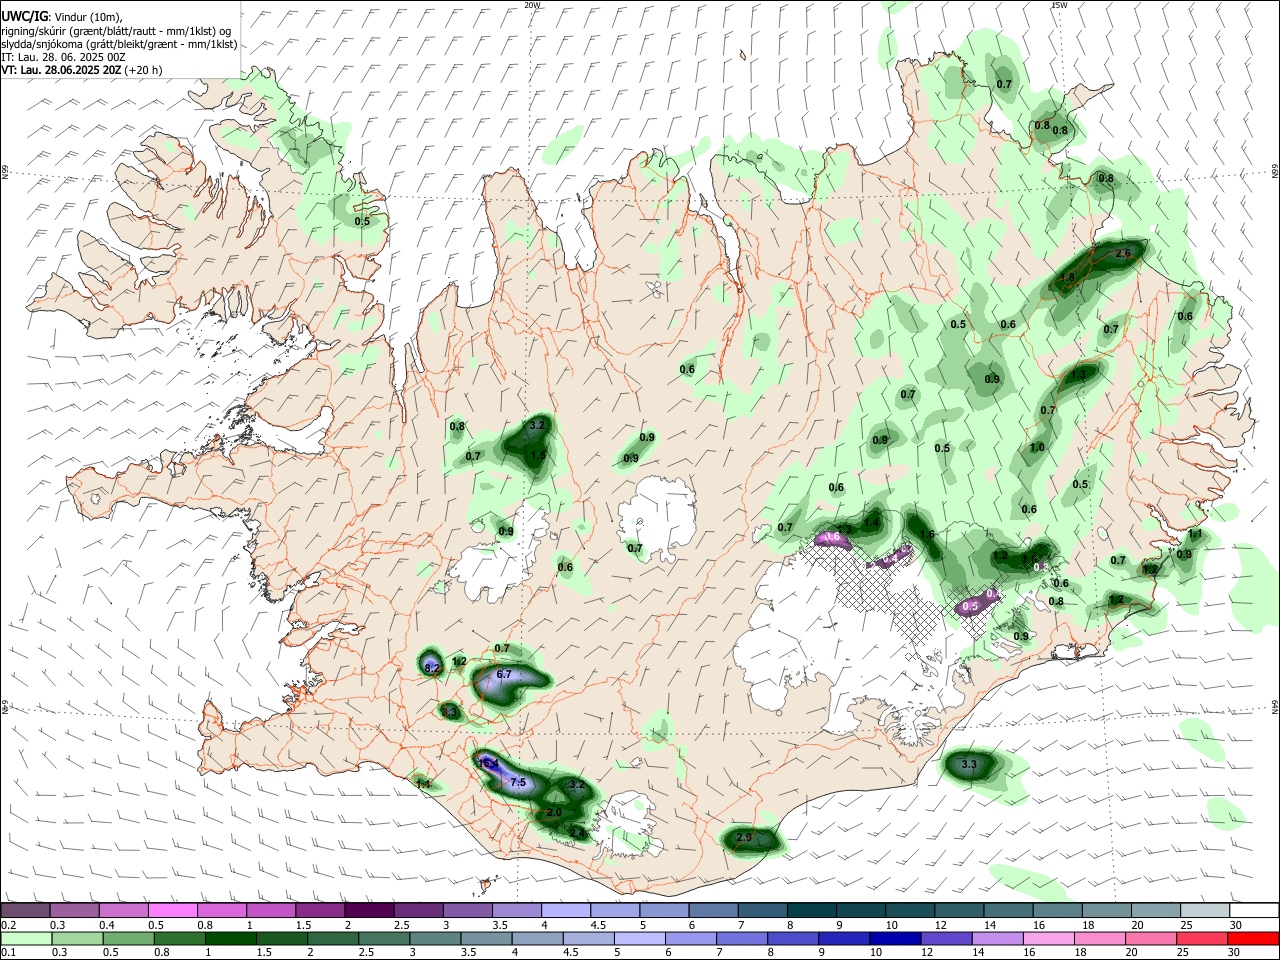The height and width of the screenshot is (960, 1280).
Task: Click the 2.4 rainfall value on the map
Action: [577, 833]
